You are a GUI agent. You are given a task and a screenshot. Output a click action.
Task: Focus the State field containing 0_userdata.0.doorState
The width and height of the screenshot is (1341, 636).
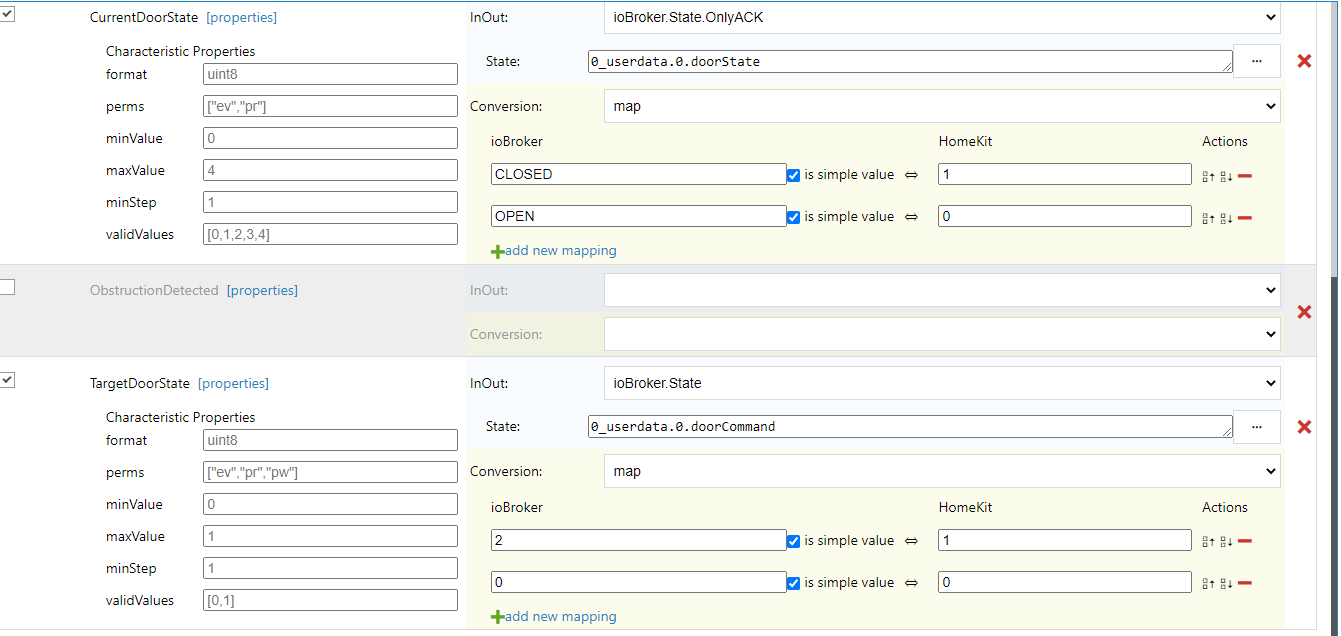click(910, 62)
